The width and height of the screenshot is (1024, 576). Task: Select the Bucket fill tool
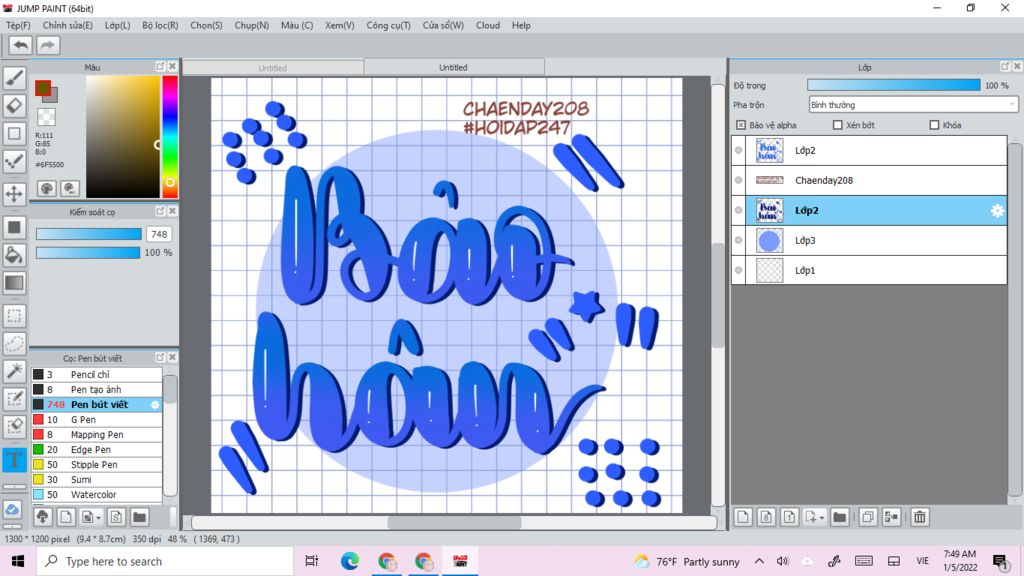pos(14,255)
